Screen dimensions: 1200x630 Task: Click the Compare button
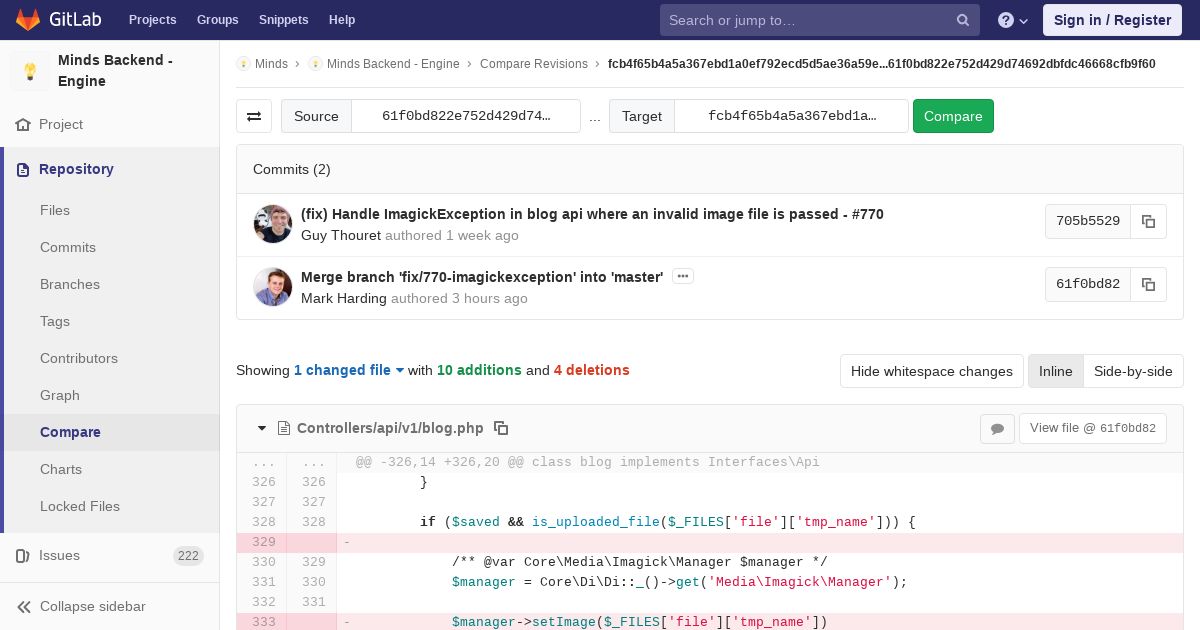coord(953,116)
